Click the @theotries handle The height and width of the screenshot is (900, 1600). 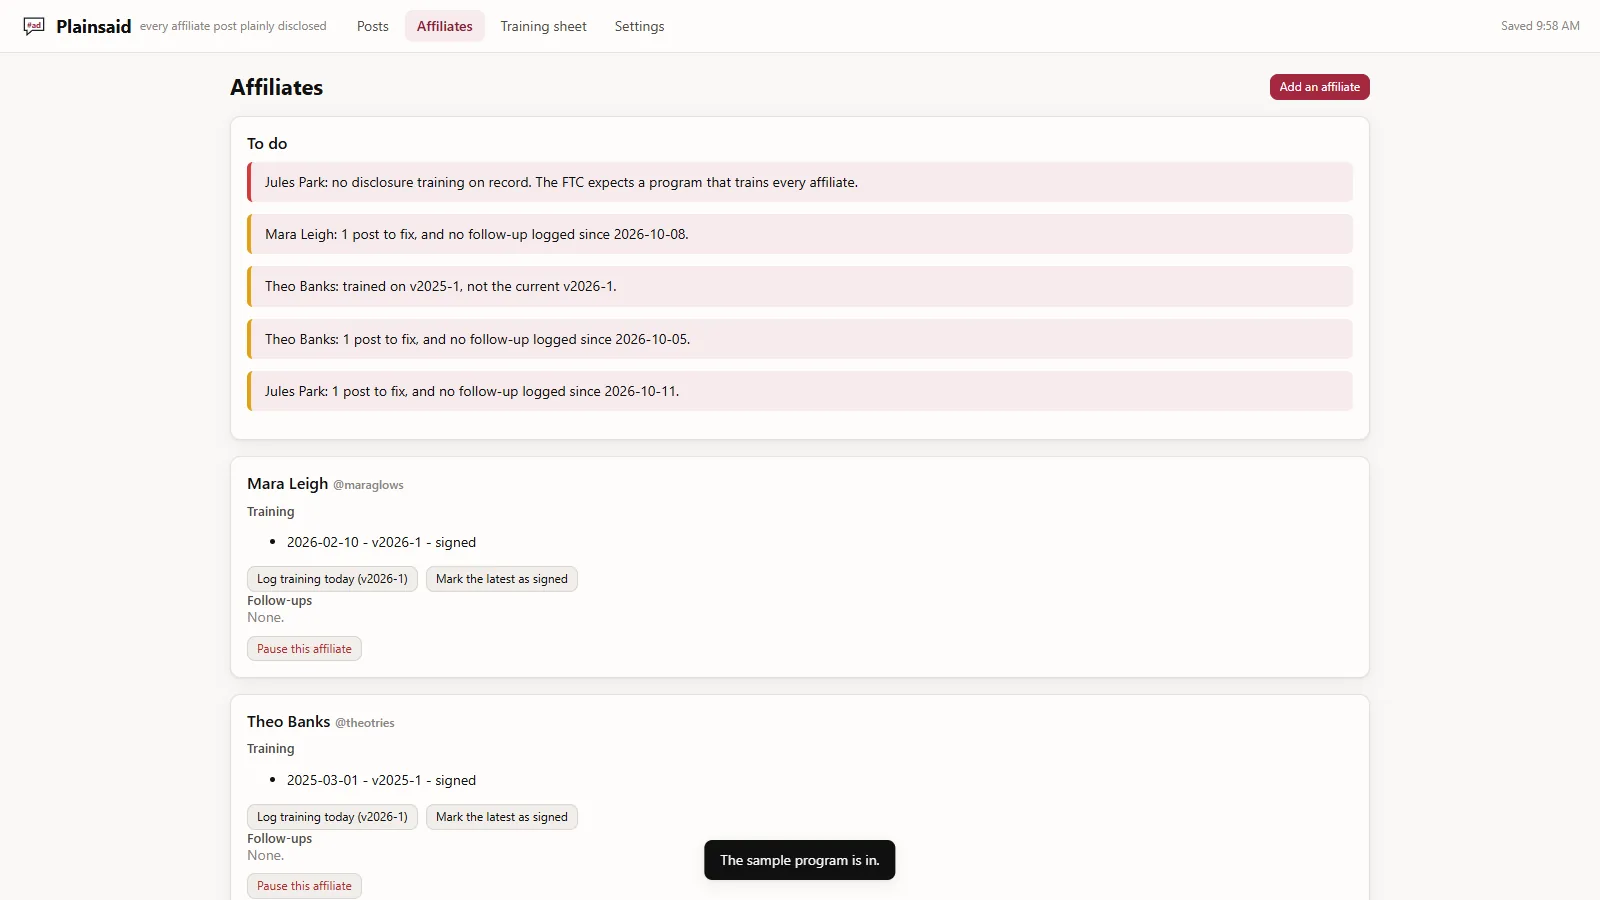pyautogui.click(x=365, y=723)
